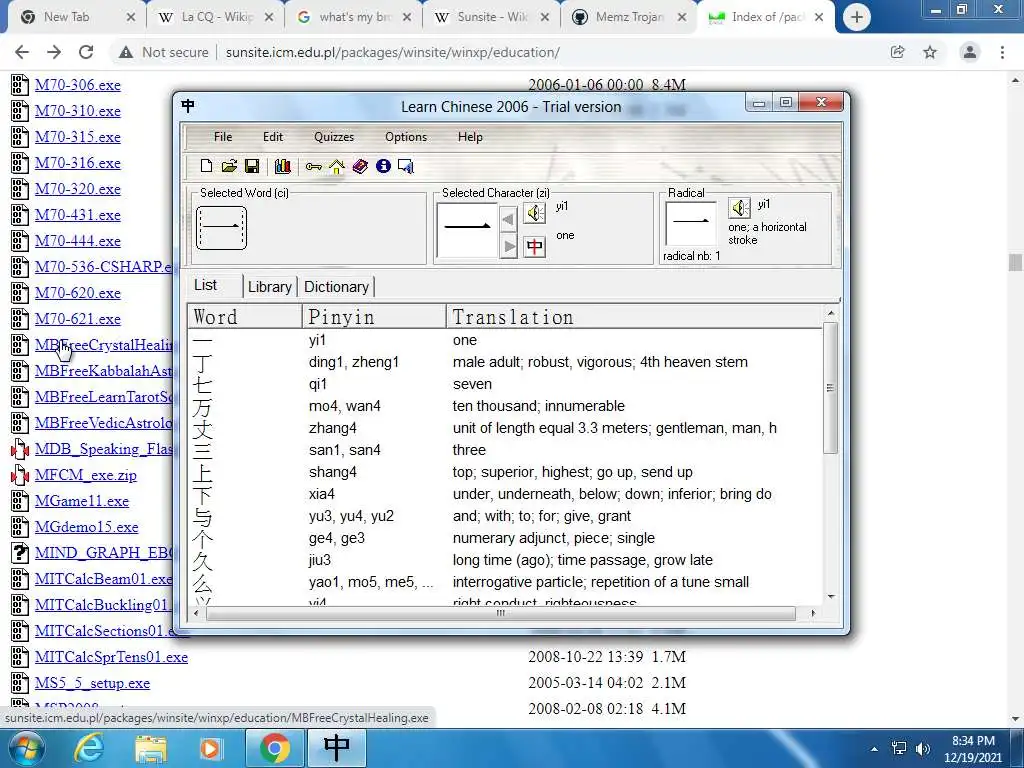The height and width of the screenshot is (768, 1024).
Task: Open Windows Start menu orb
Action: (26, 748)
